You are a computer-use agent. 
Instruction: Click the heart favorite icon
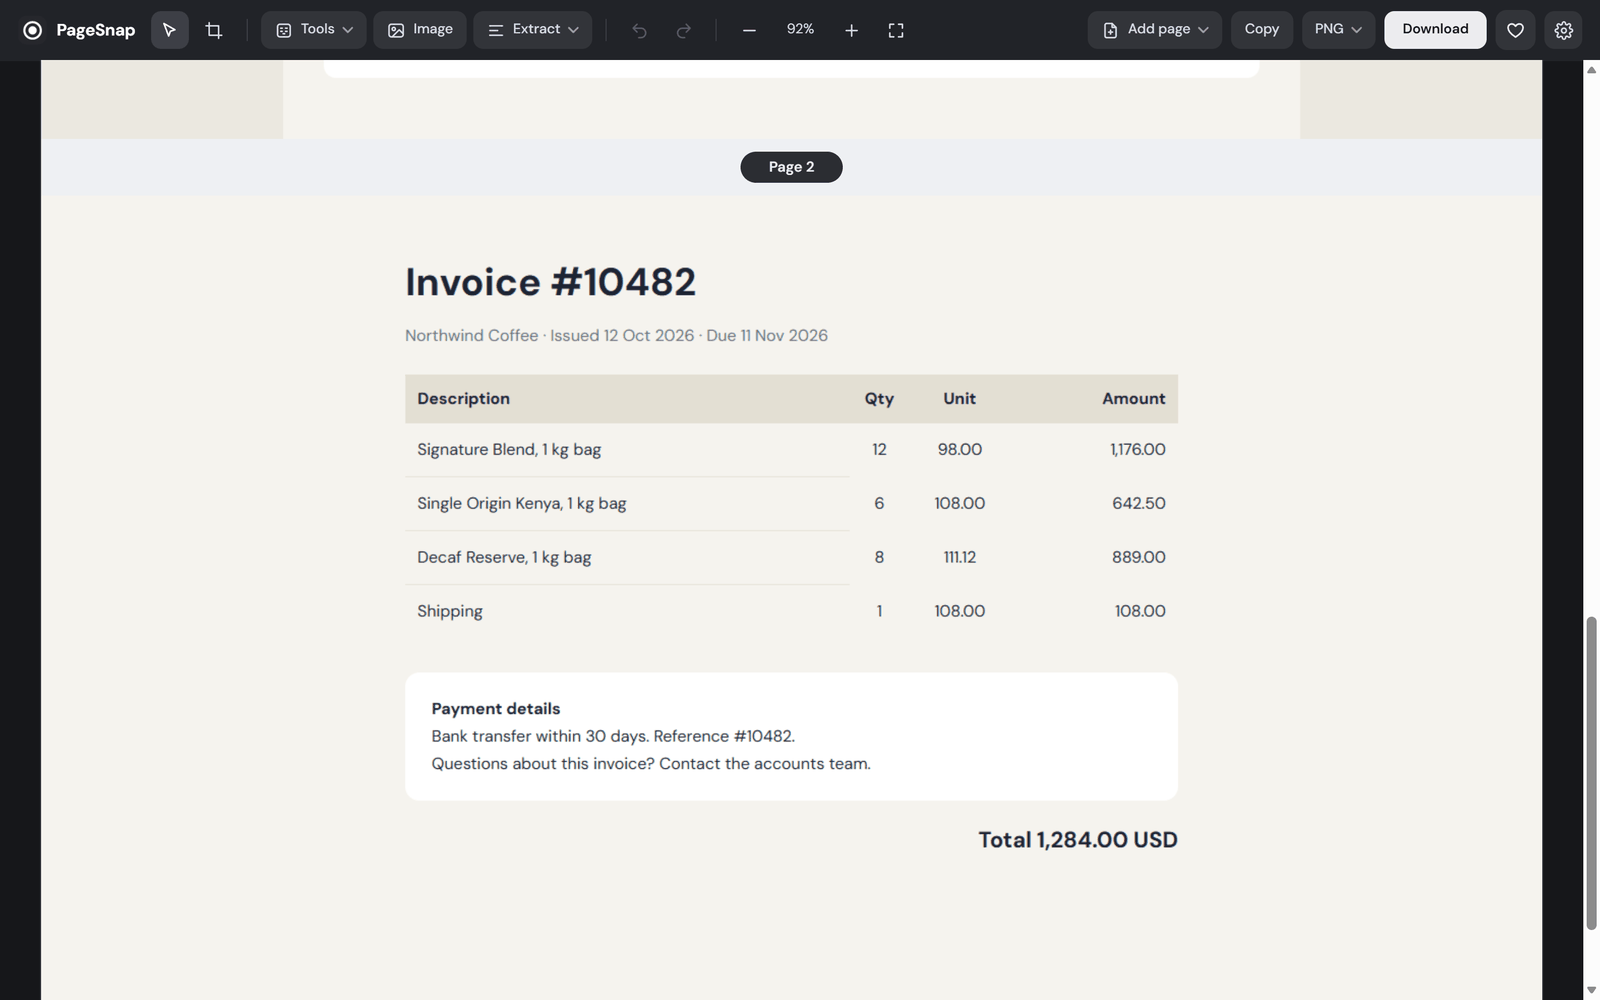tap(1515, 30)
